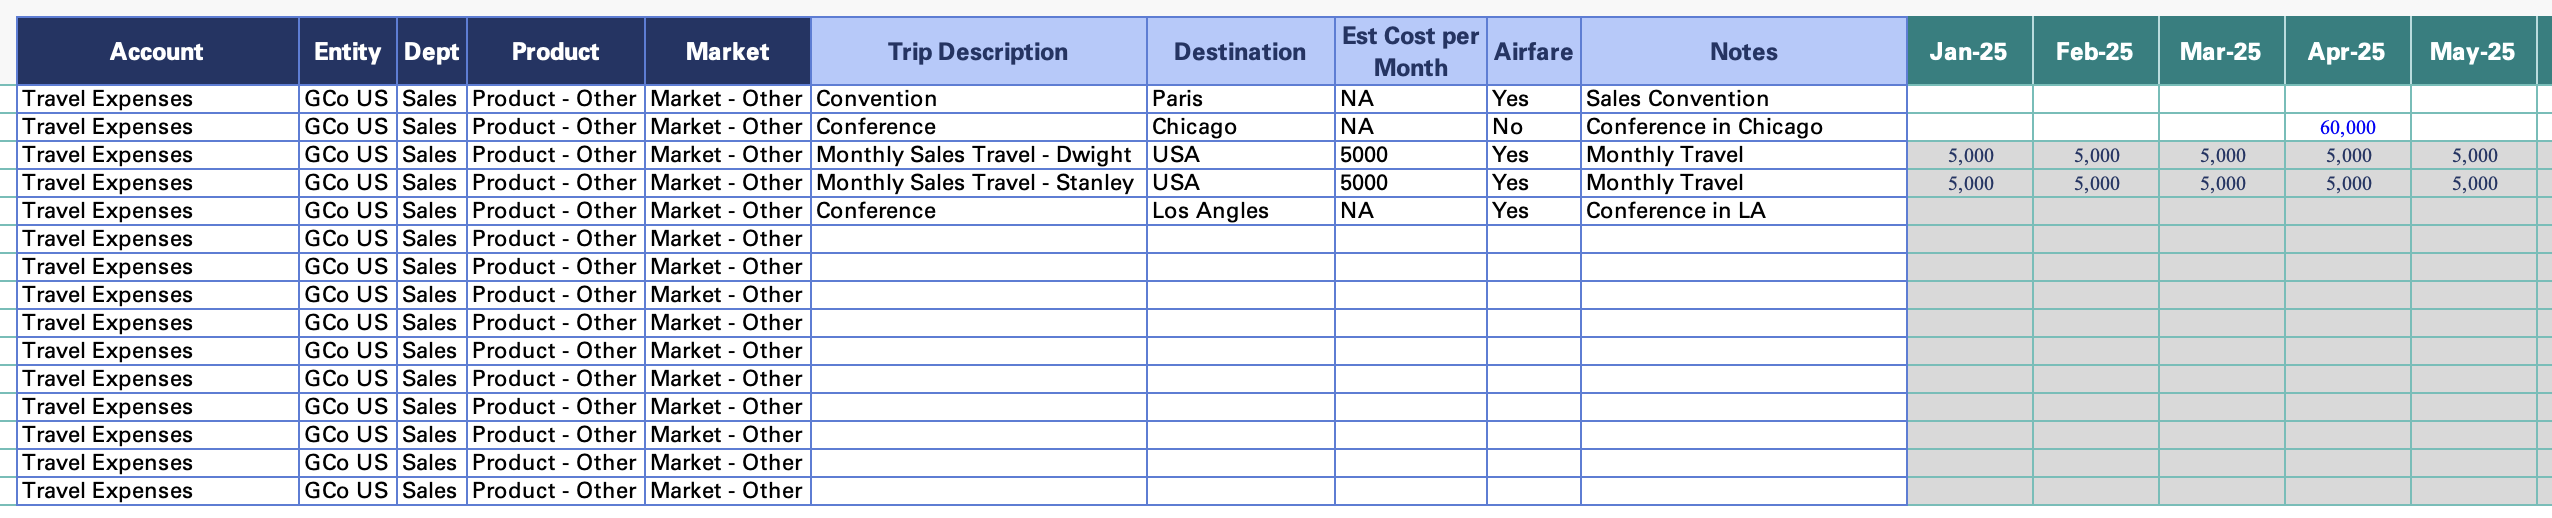This screenshot has width=2552, height=518.
Task: Select the Los Angles destination cell
Action: click(x=1240, y=211)
